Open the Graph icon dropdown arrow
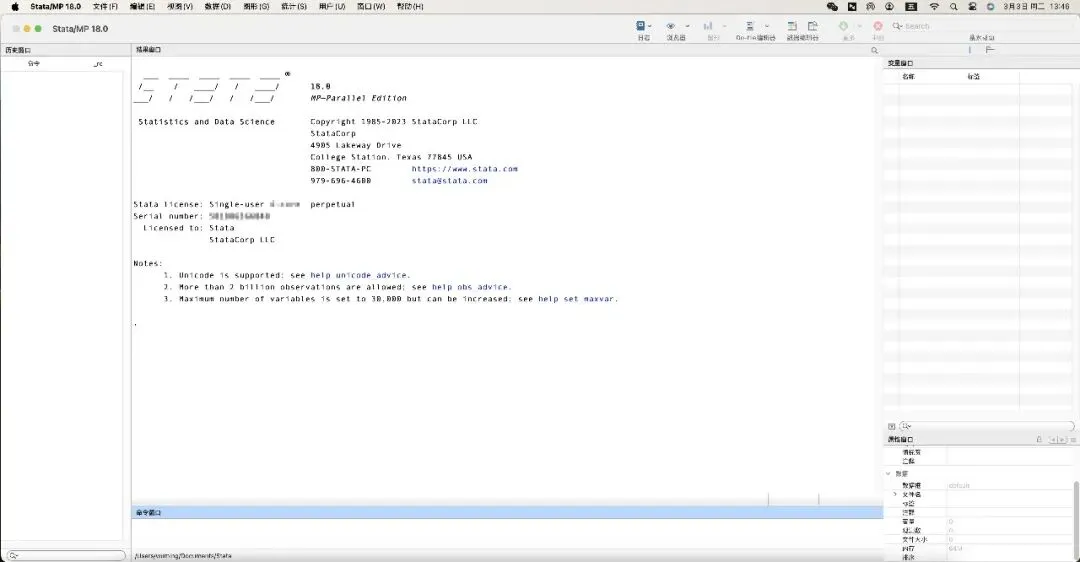This screenshot has height=562, width=1080. pyautogui.click(x=725, y=26)
